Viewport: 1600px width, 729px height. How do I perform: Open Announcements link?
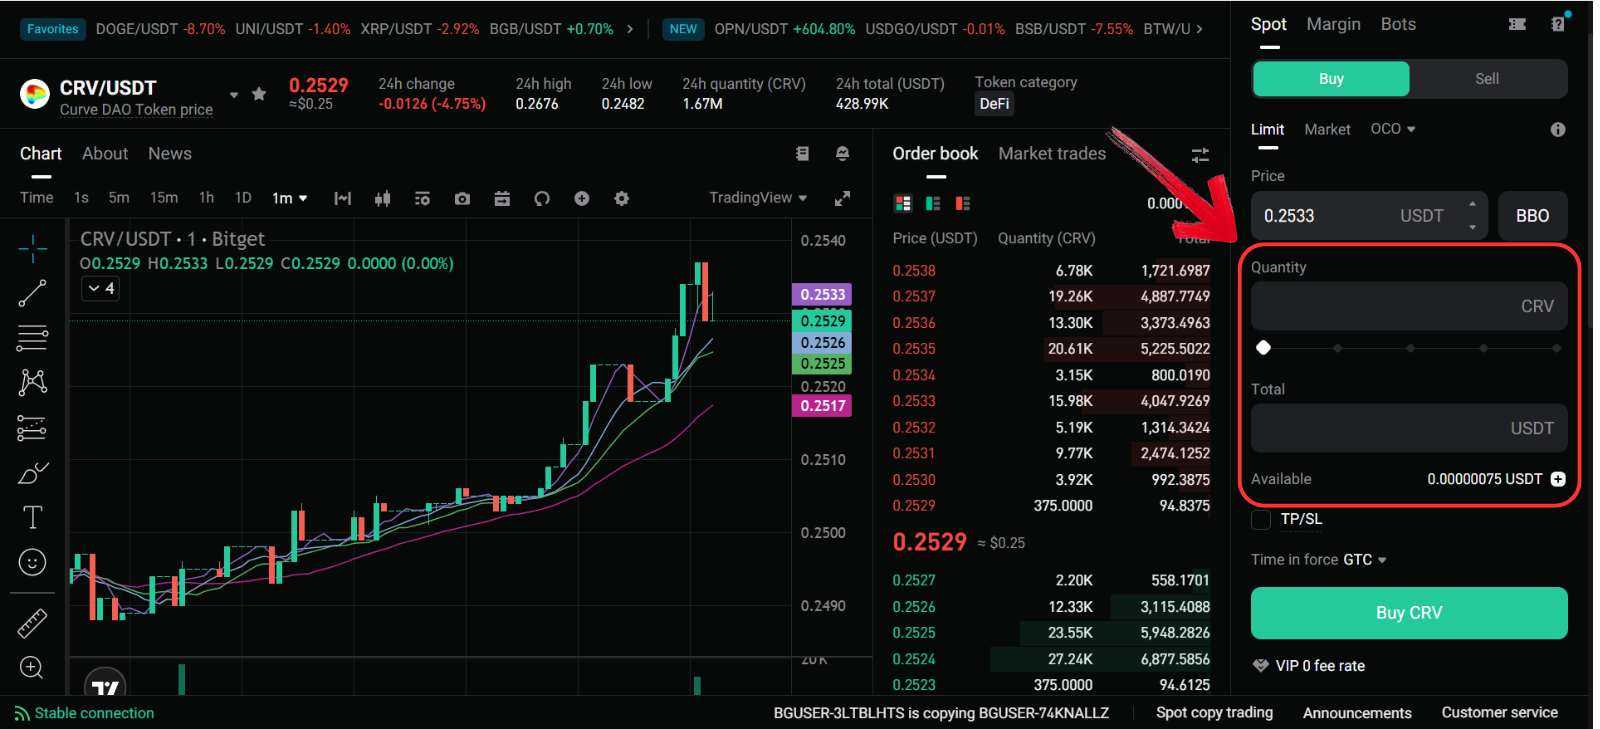[x=1357, y=713]
